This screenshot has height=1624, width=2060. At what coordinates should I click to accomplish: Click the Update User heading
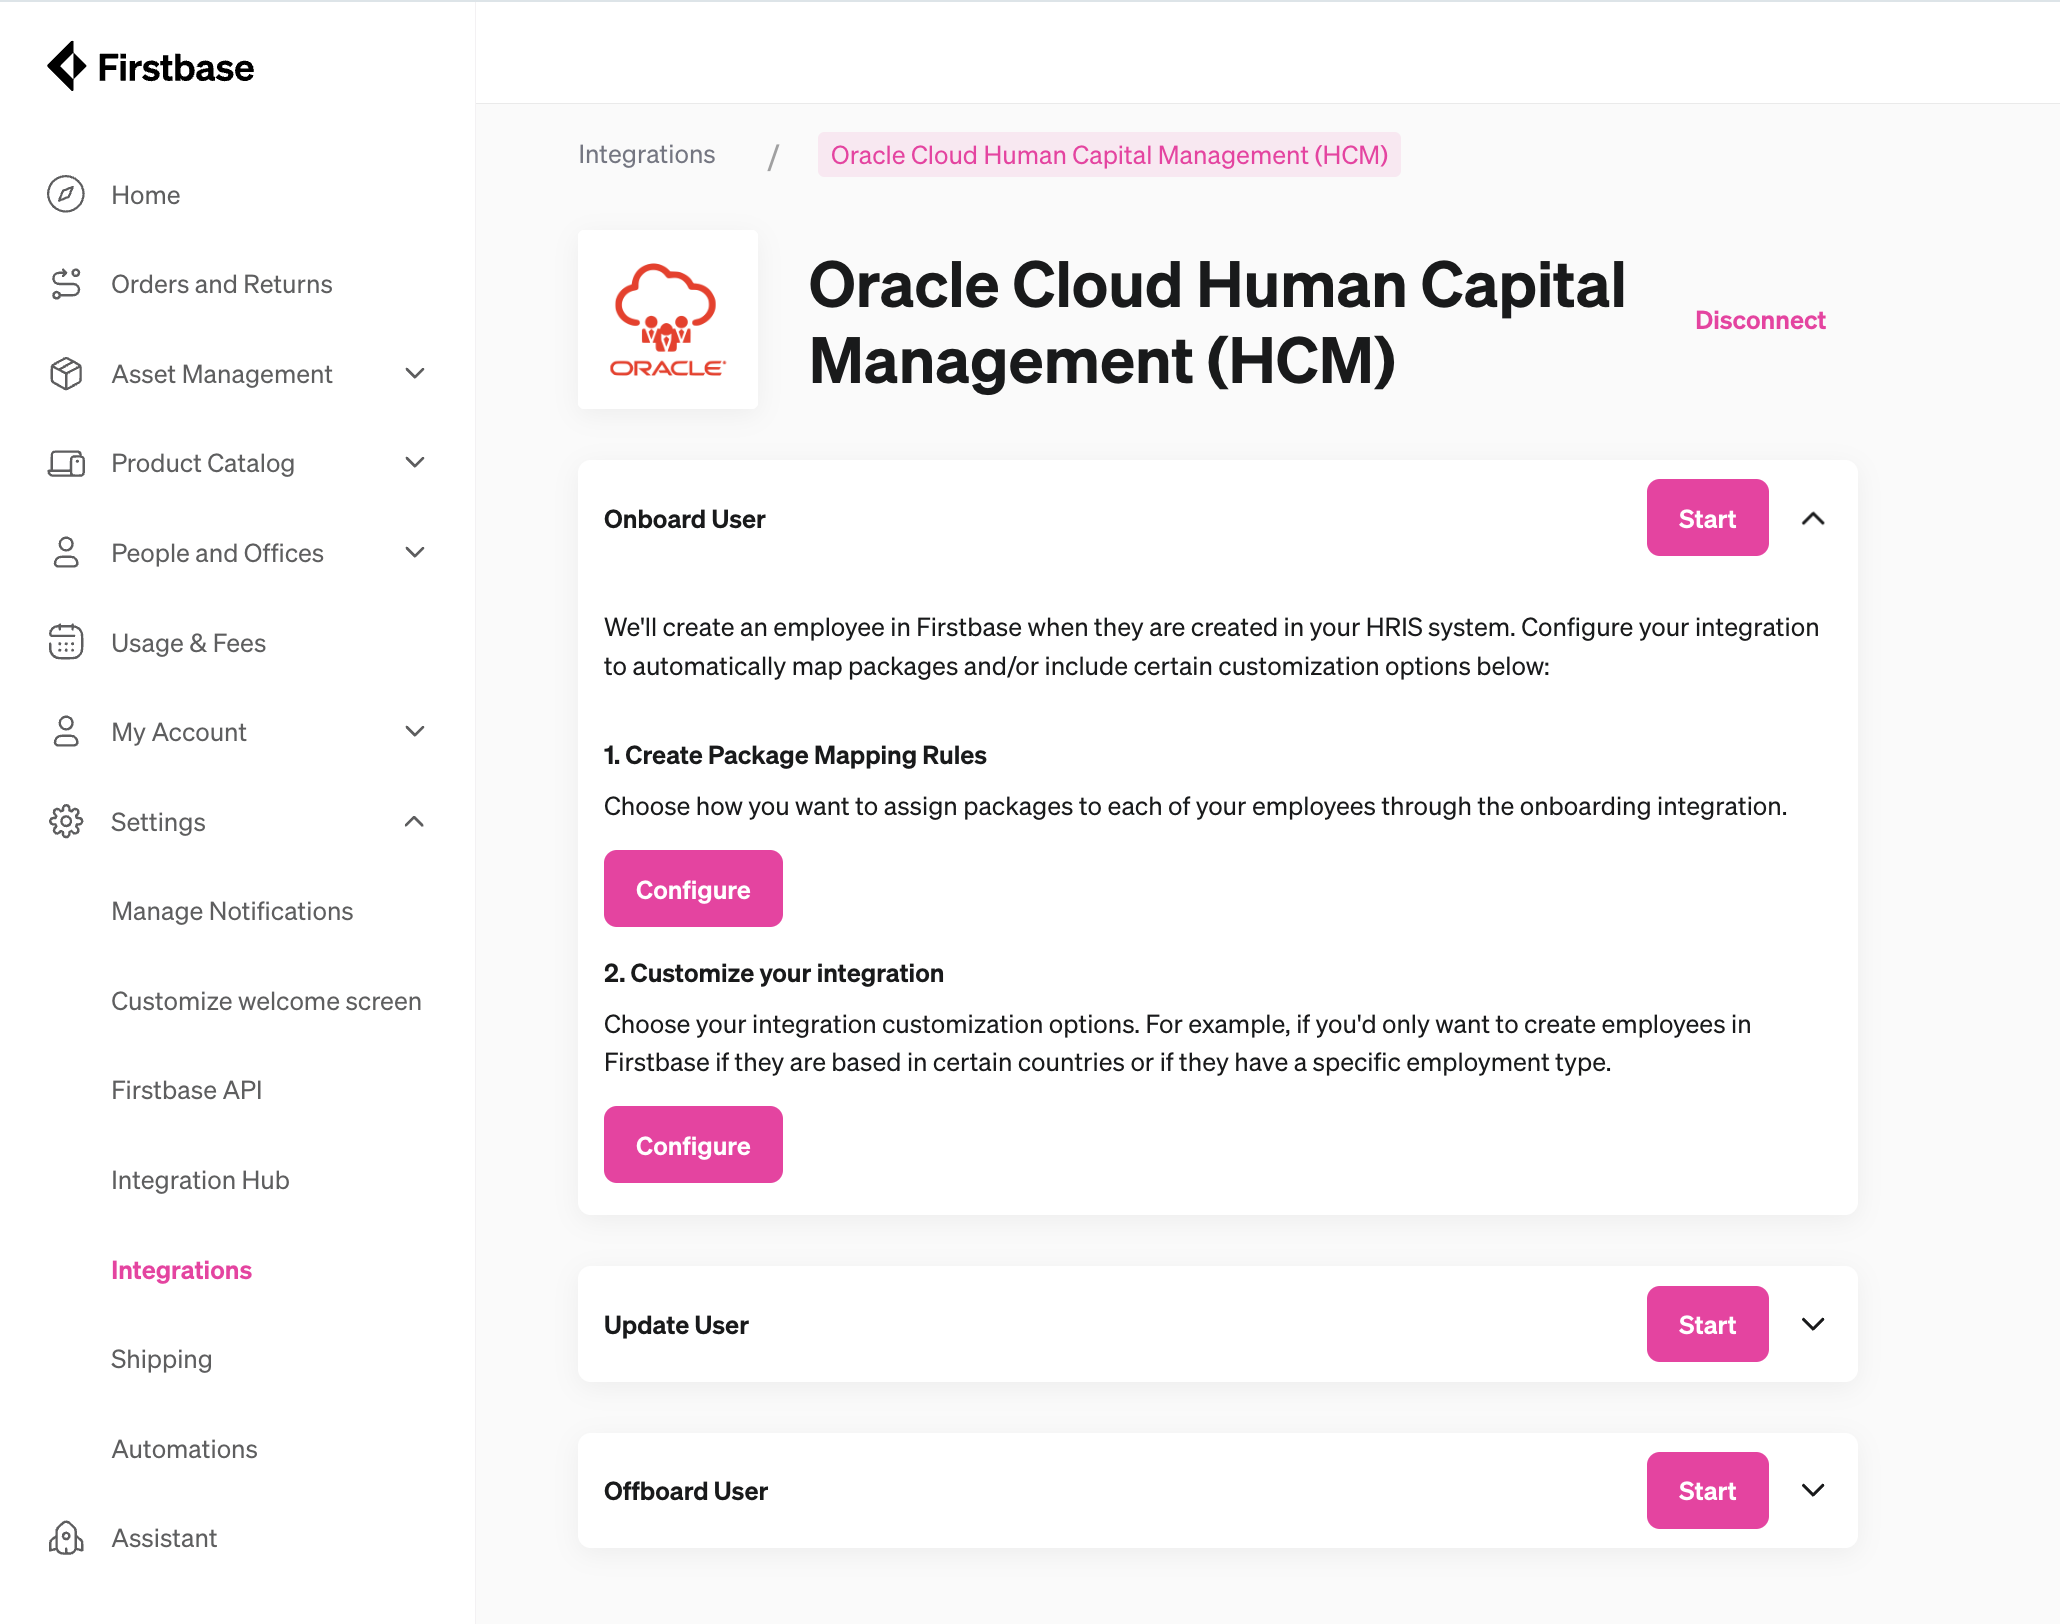[x=676, y=1325]
